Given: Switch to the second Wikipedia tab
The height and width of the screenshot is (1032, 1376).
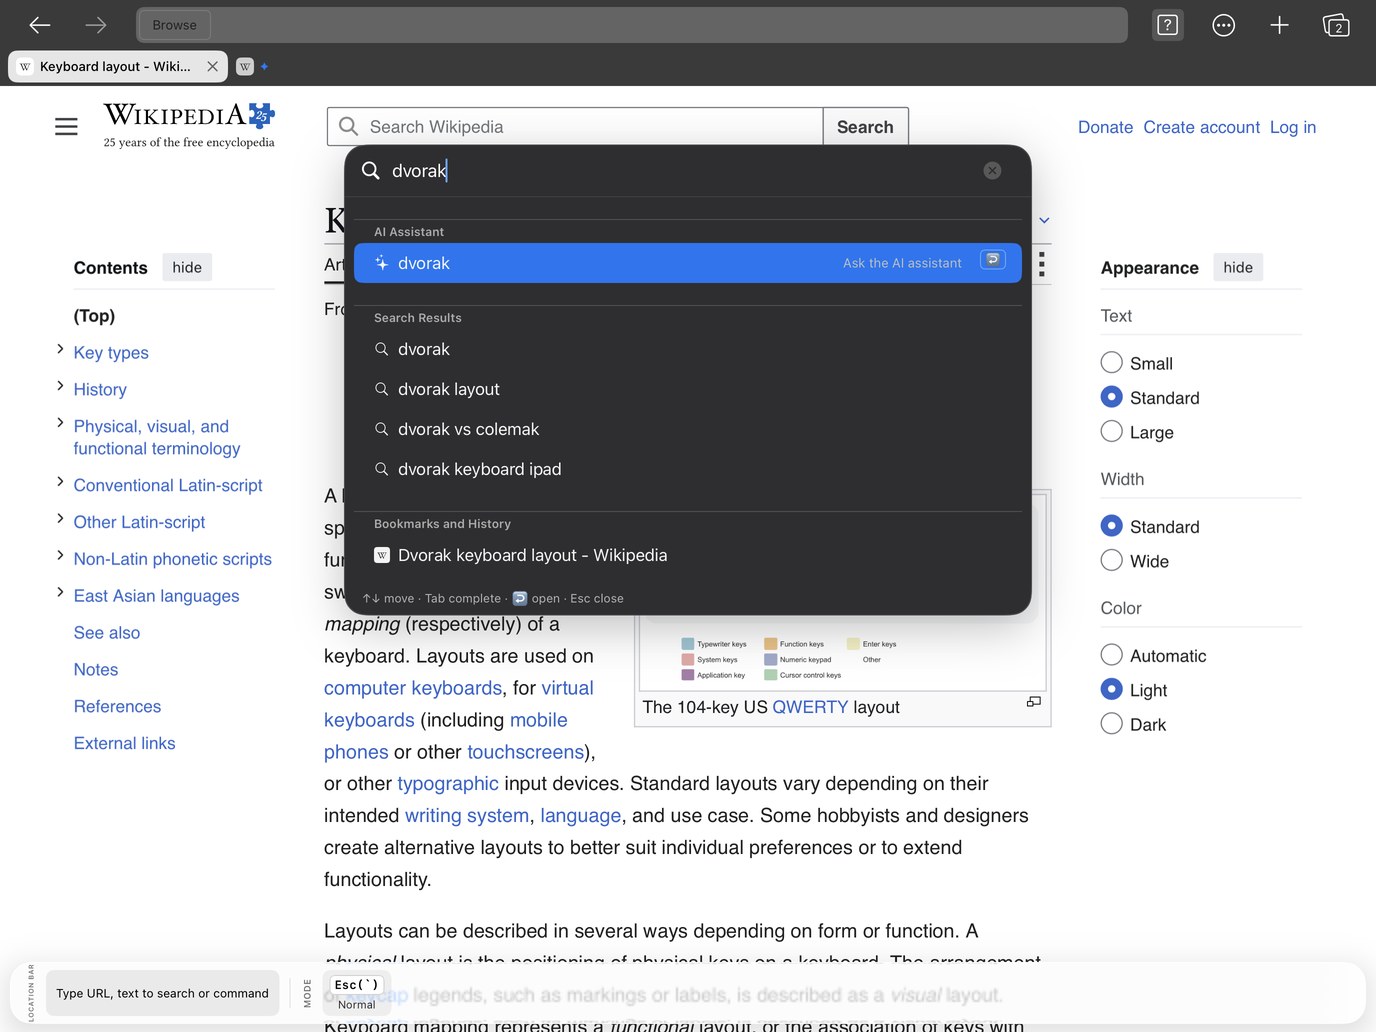Looking at the screenshot, I should pos(245,67).
